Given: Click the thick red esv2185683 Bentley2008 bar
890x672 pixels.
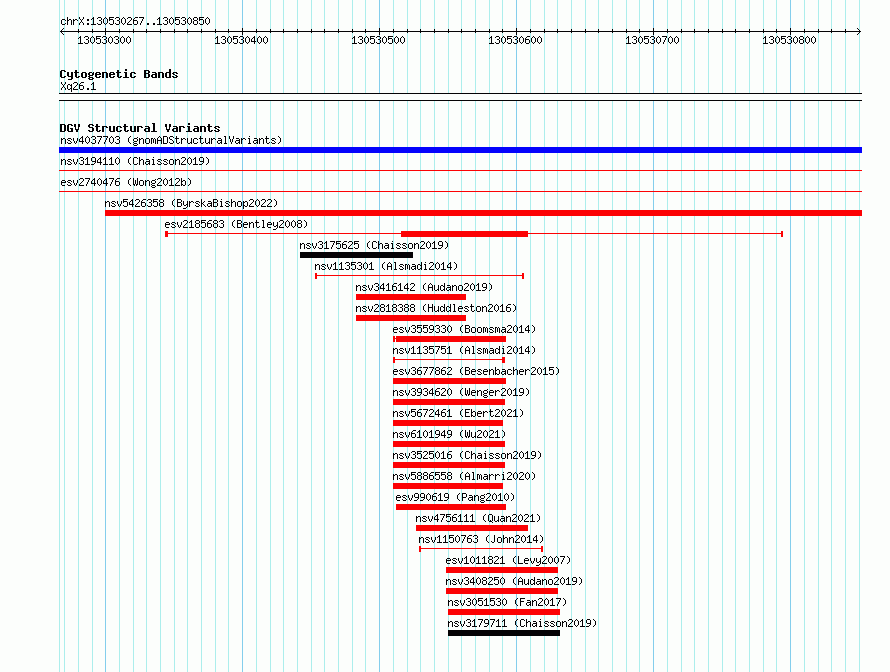Looking at the screenshot, I should click(x=464, y=234).
